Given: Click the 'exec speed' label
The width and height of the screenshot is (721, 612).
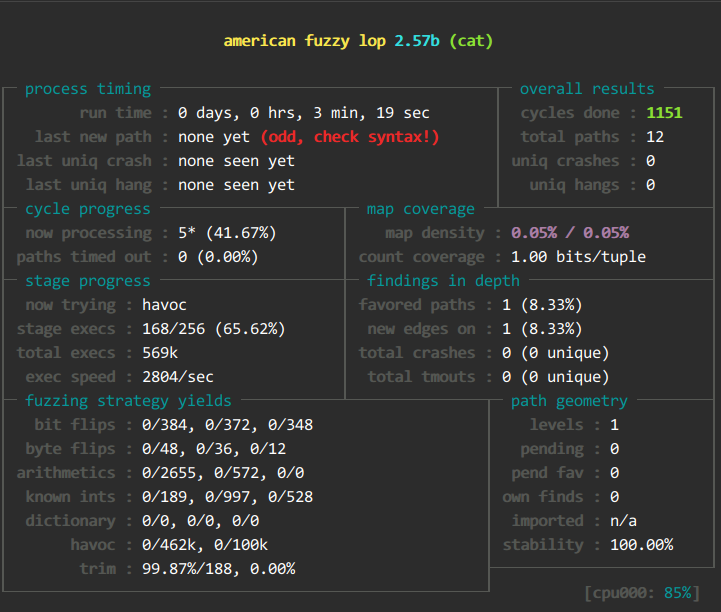Looking at the screenshot, I should pos(70,377).
